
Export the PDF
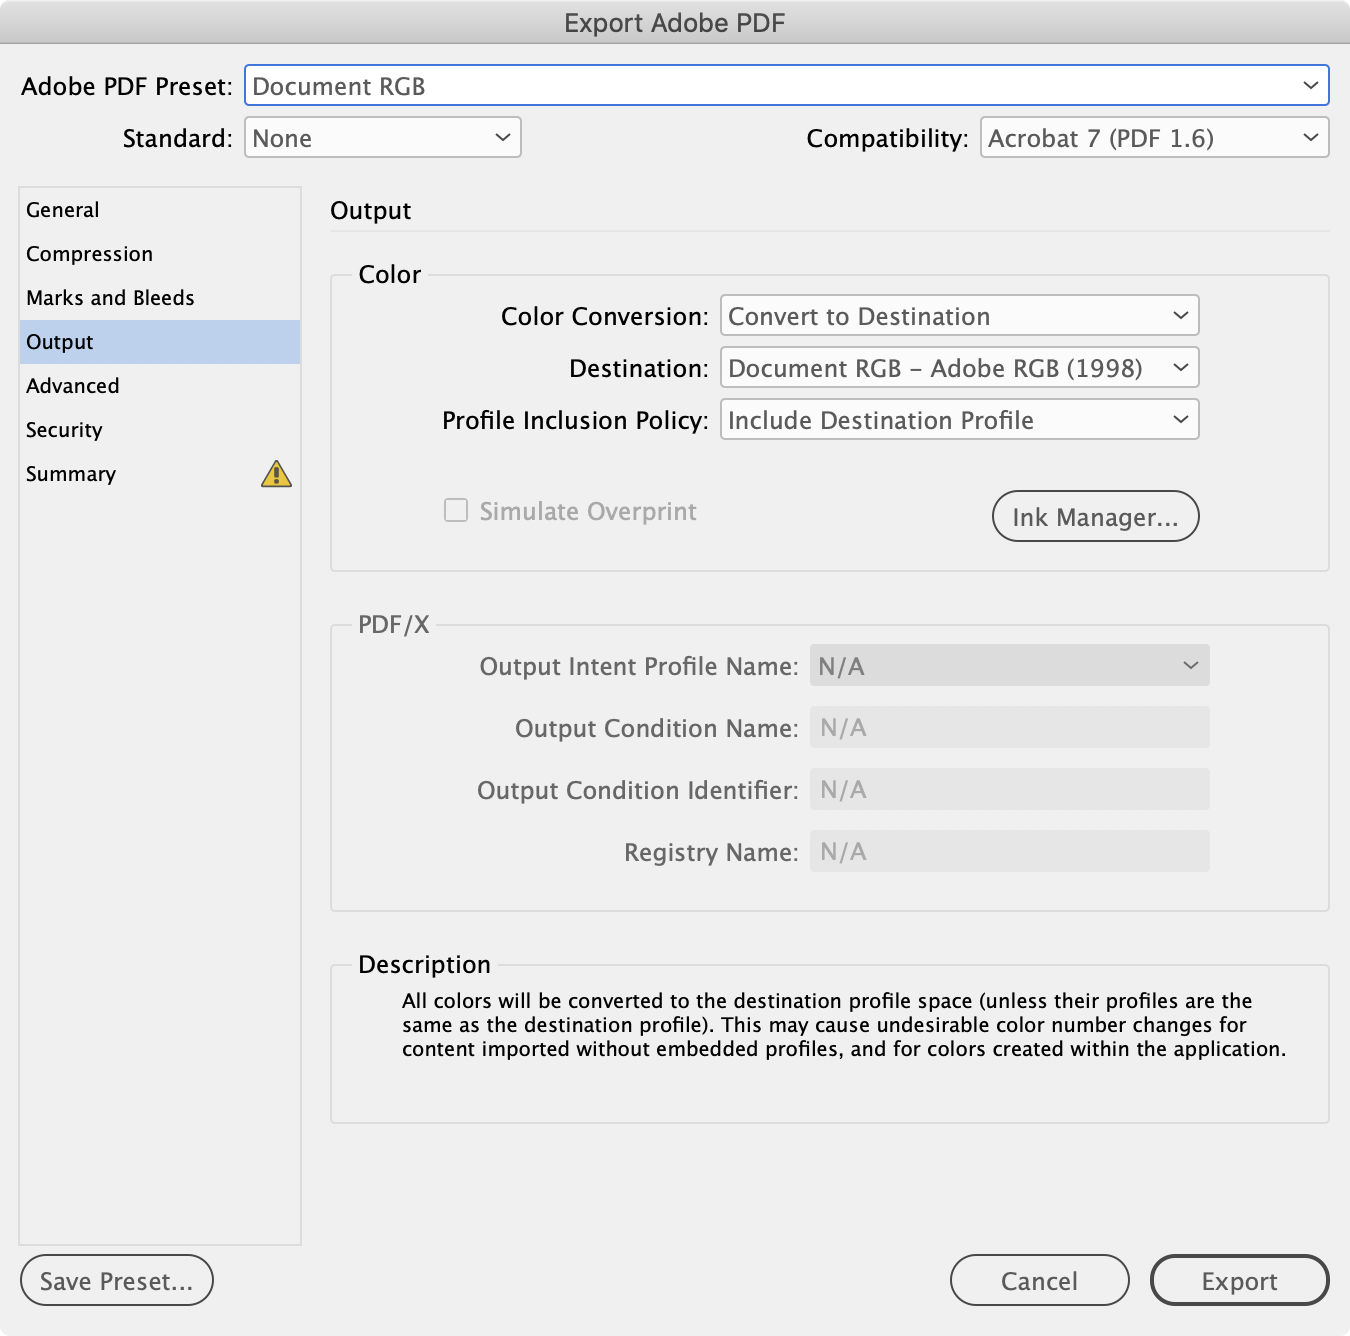[x=1239, y=1280]
